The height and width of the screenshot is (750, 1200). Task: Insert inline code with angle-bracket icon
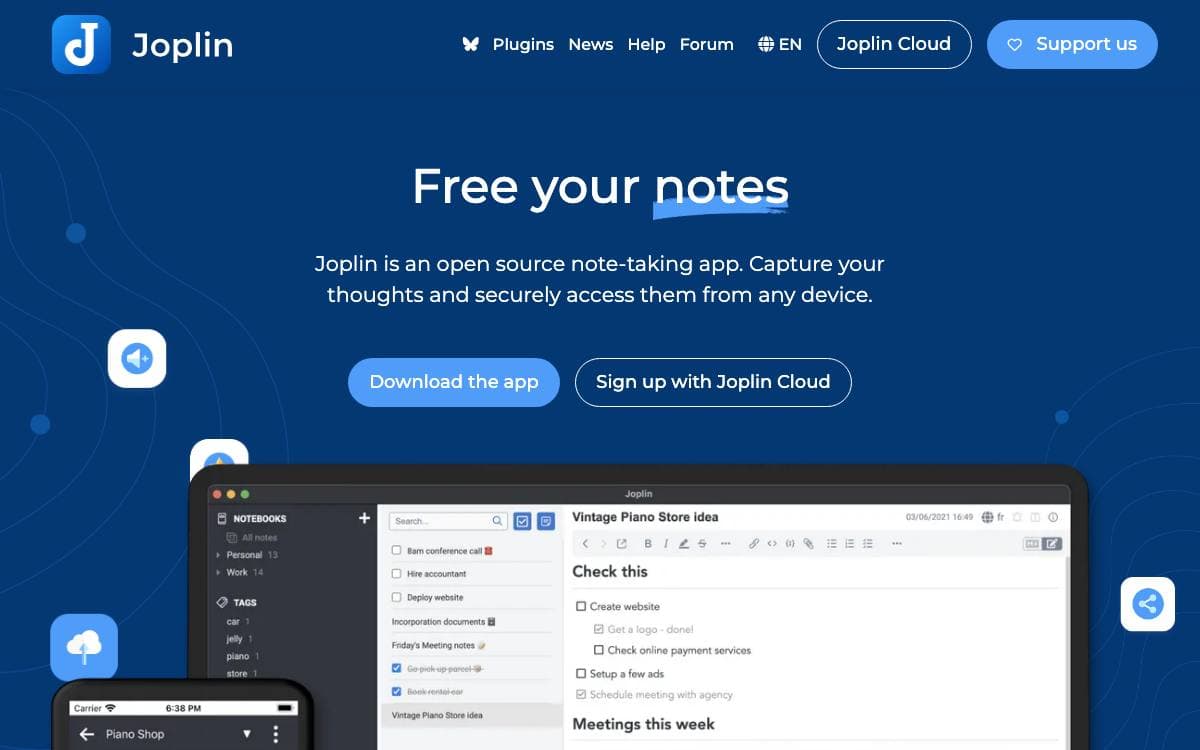[772, 543]
